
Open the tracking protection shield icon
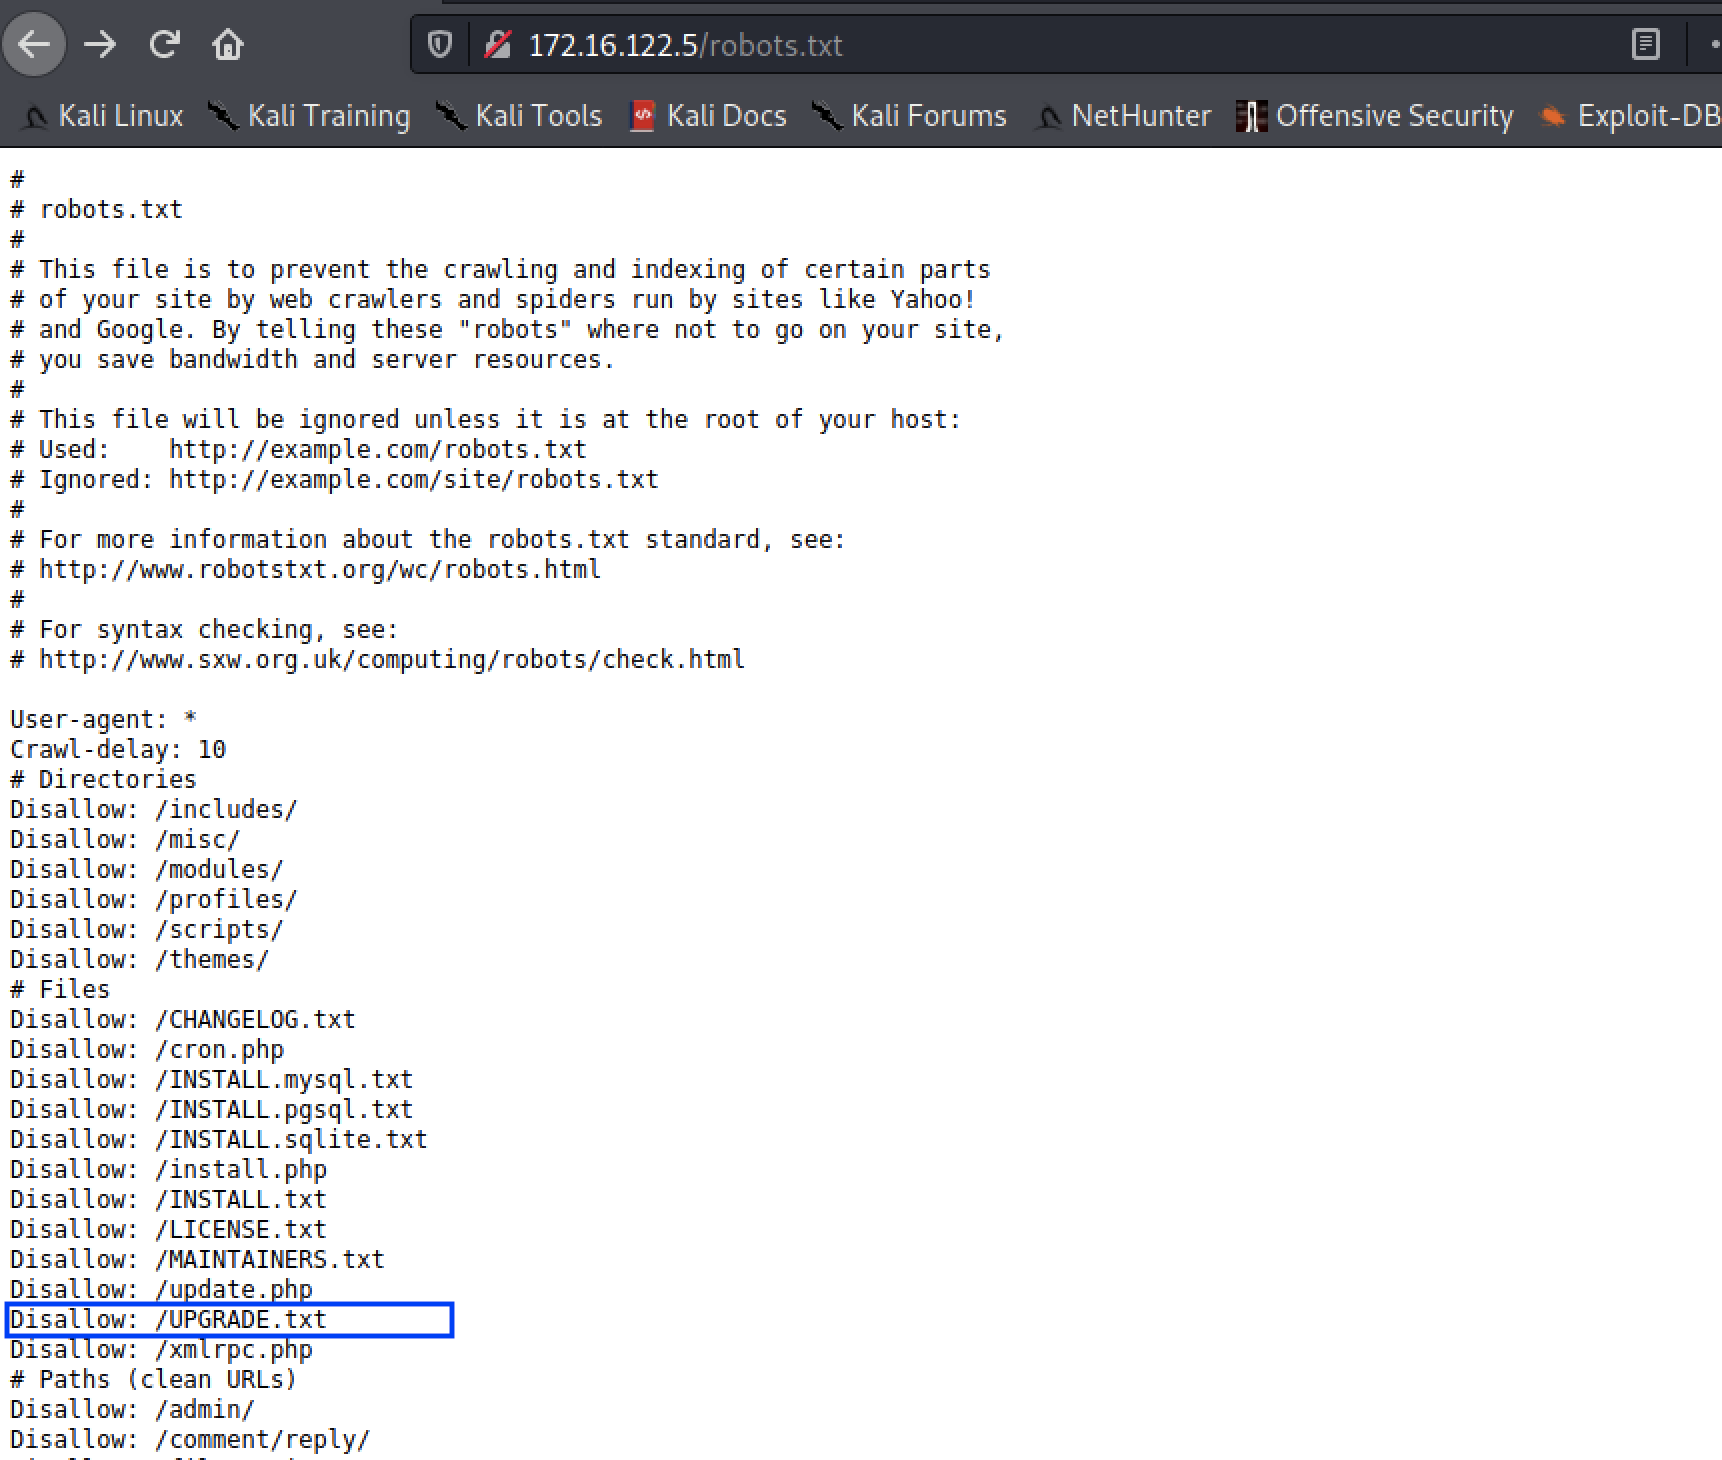tap(440, 44)
